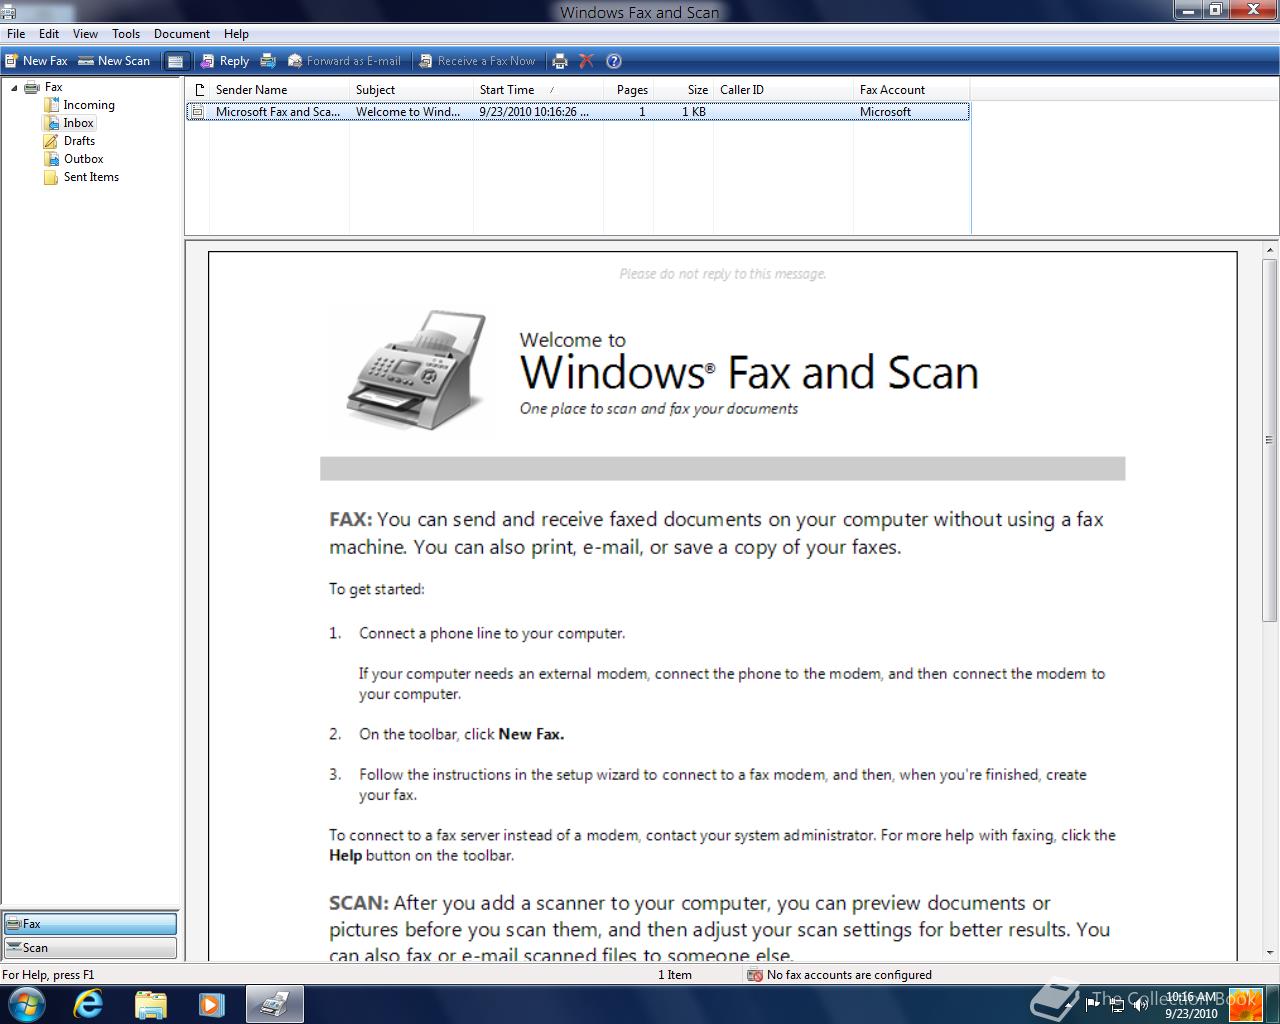
Task: Select 'Microsoft Fax and Sca...' sender cell
Action: tap(278, 112)
